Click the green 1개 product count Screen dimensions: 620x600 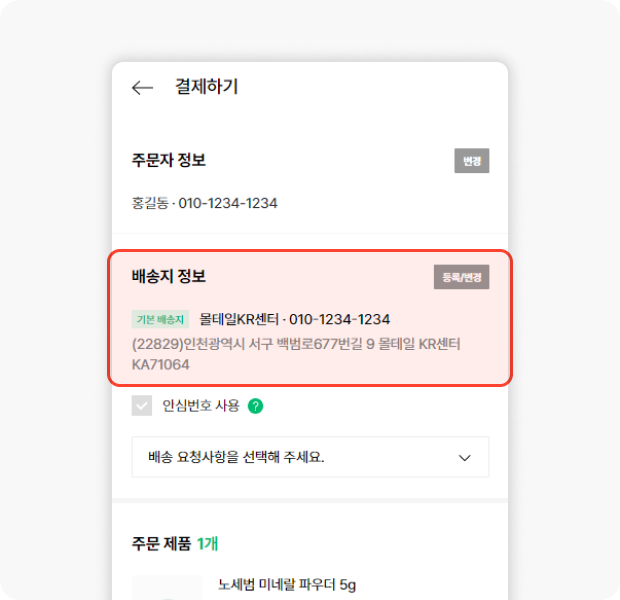[207, 543]
